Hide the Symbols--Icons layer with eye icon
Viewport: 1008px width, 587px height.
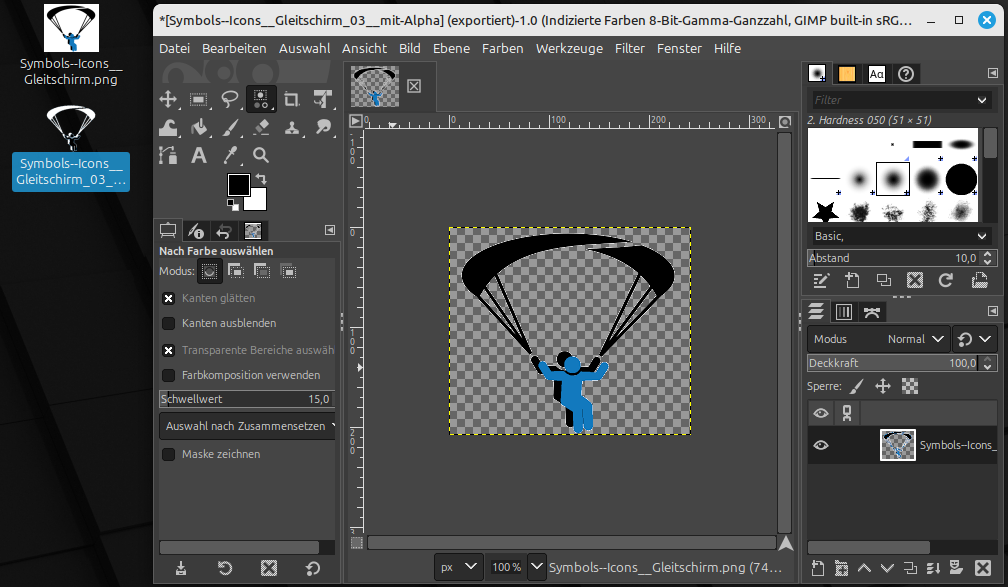click(x=821, y=445)
